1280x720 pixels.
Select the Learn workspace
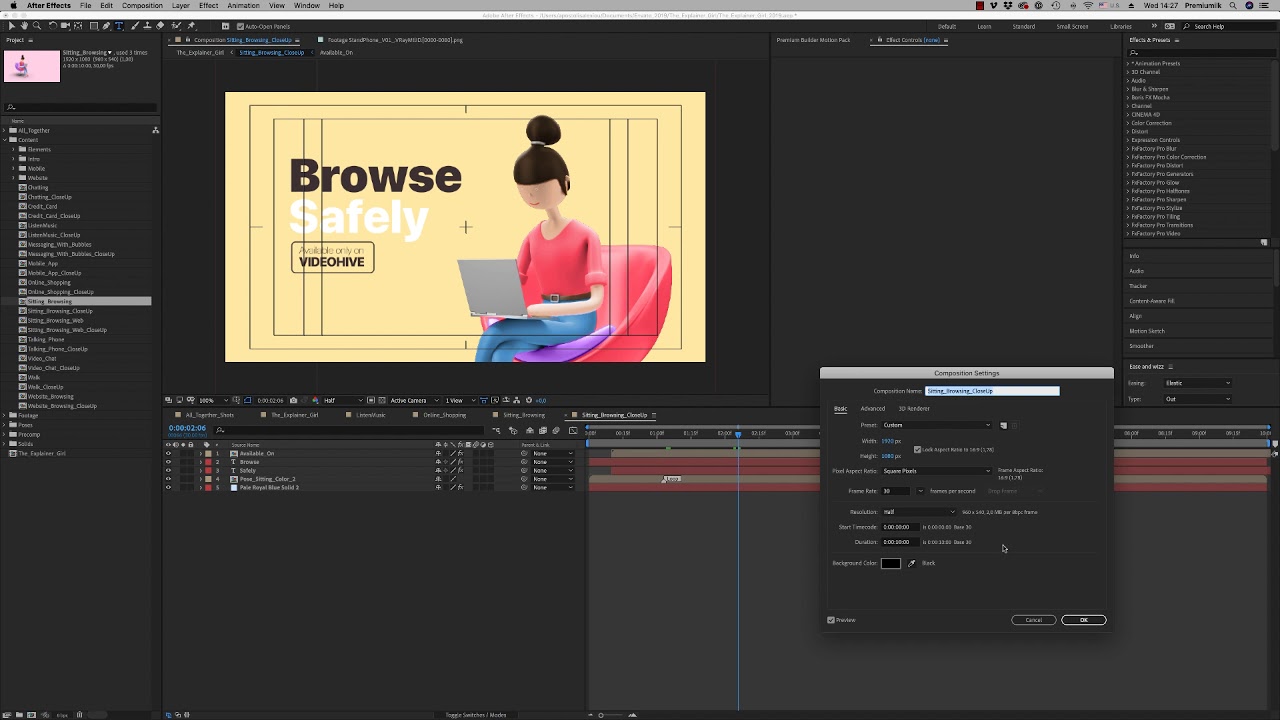(x=984, y=26)
